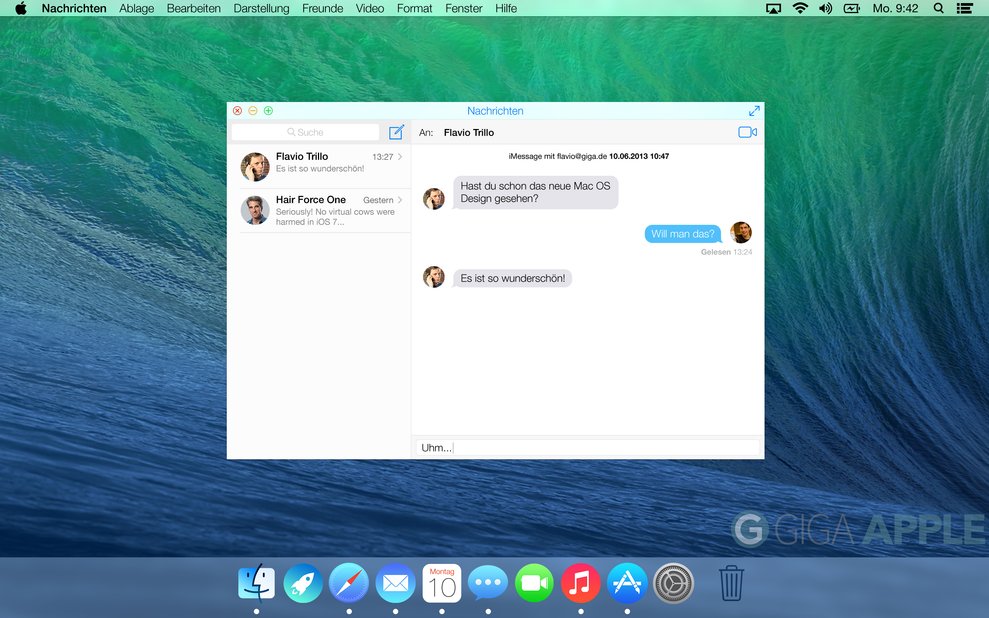The image size is (989, 618).
Task: Click the Suche search field
Action: [305, 132]
